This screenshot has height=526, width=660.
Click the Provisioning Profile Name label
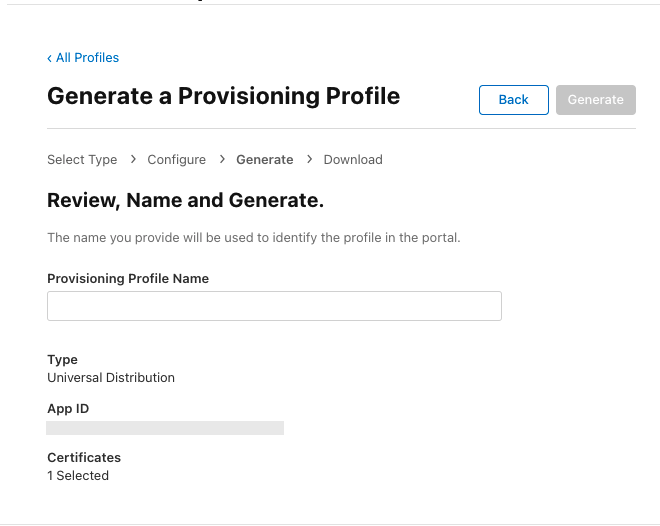click(x=128, y=279)
